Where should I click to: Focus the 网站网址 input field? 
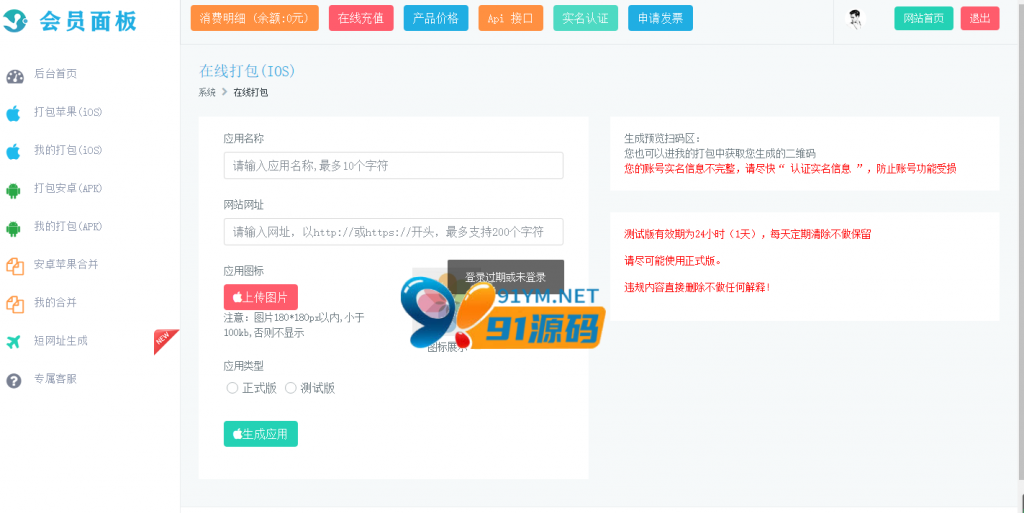click(393, 232)
